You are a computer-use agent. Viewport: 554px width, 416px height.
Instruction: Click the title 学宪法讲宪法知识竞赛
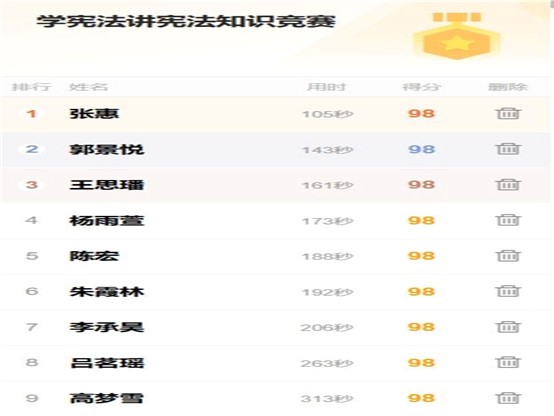(186, 21)
